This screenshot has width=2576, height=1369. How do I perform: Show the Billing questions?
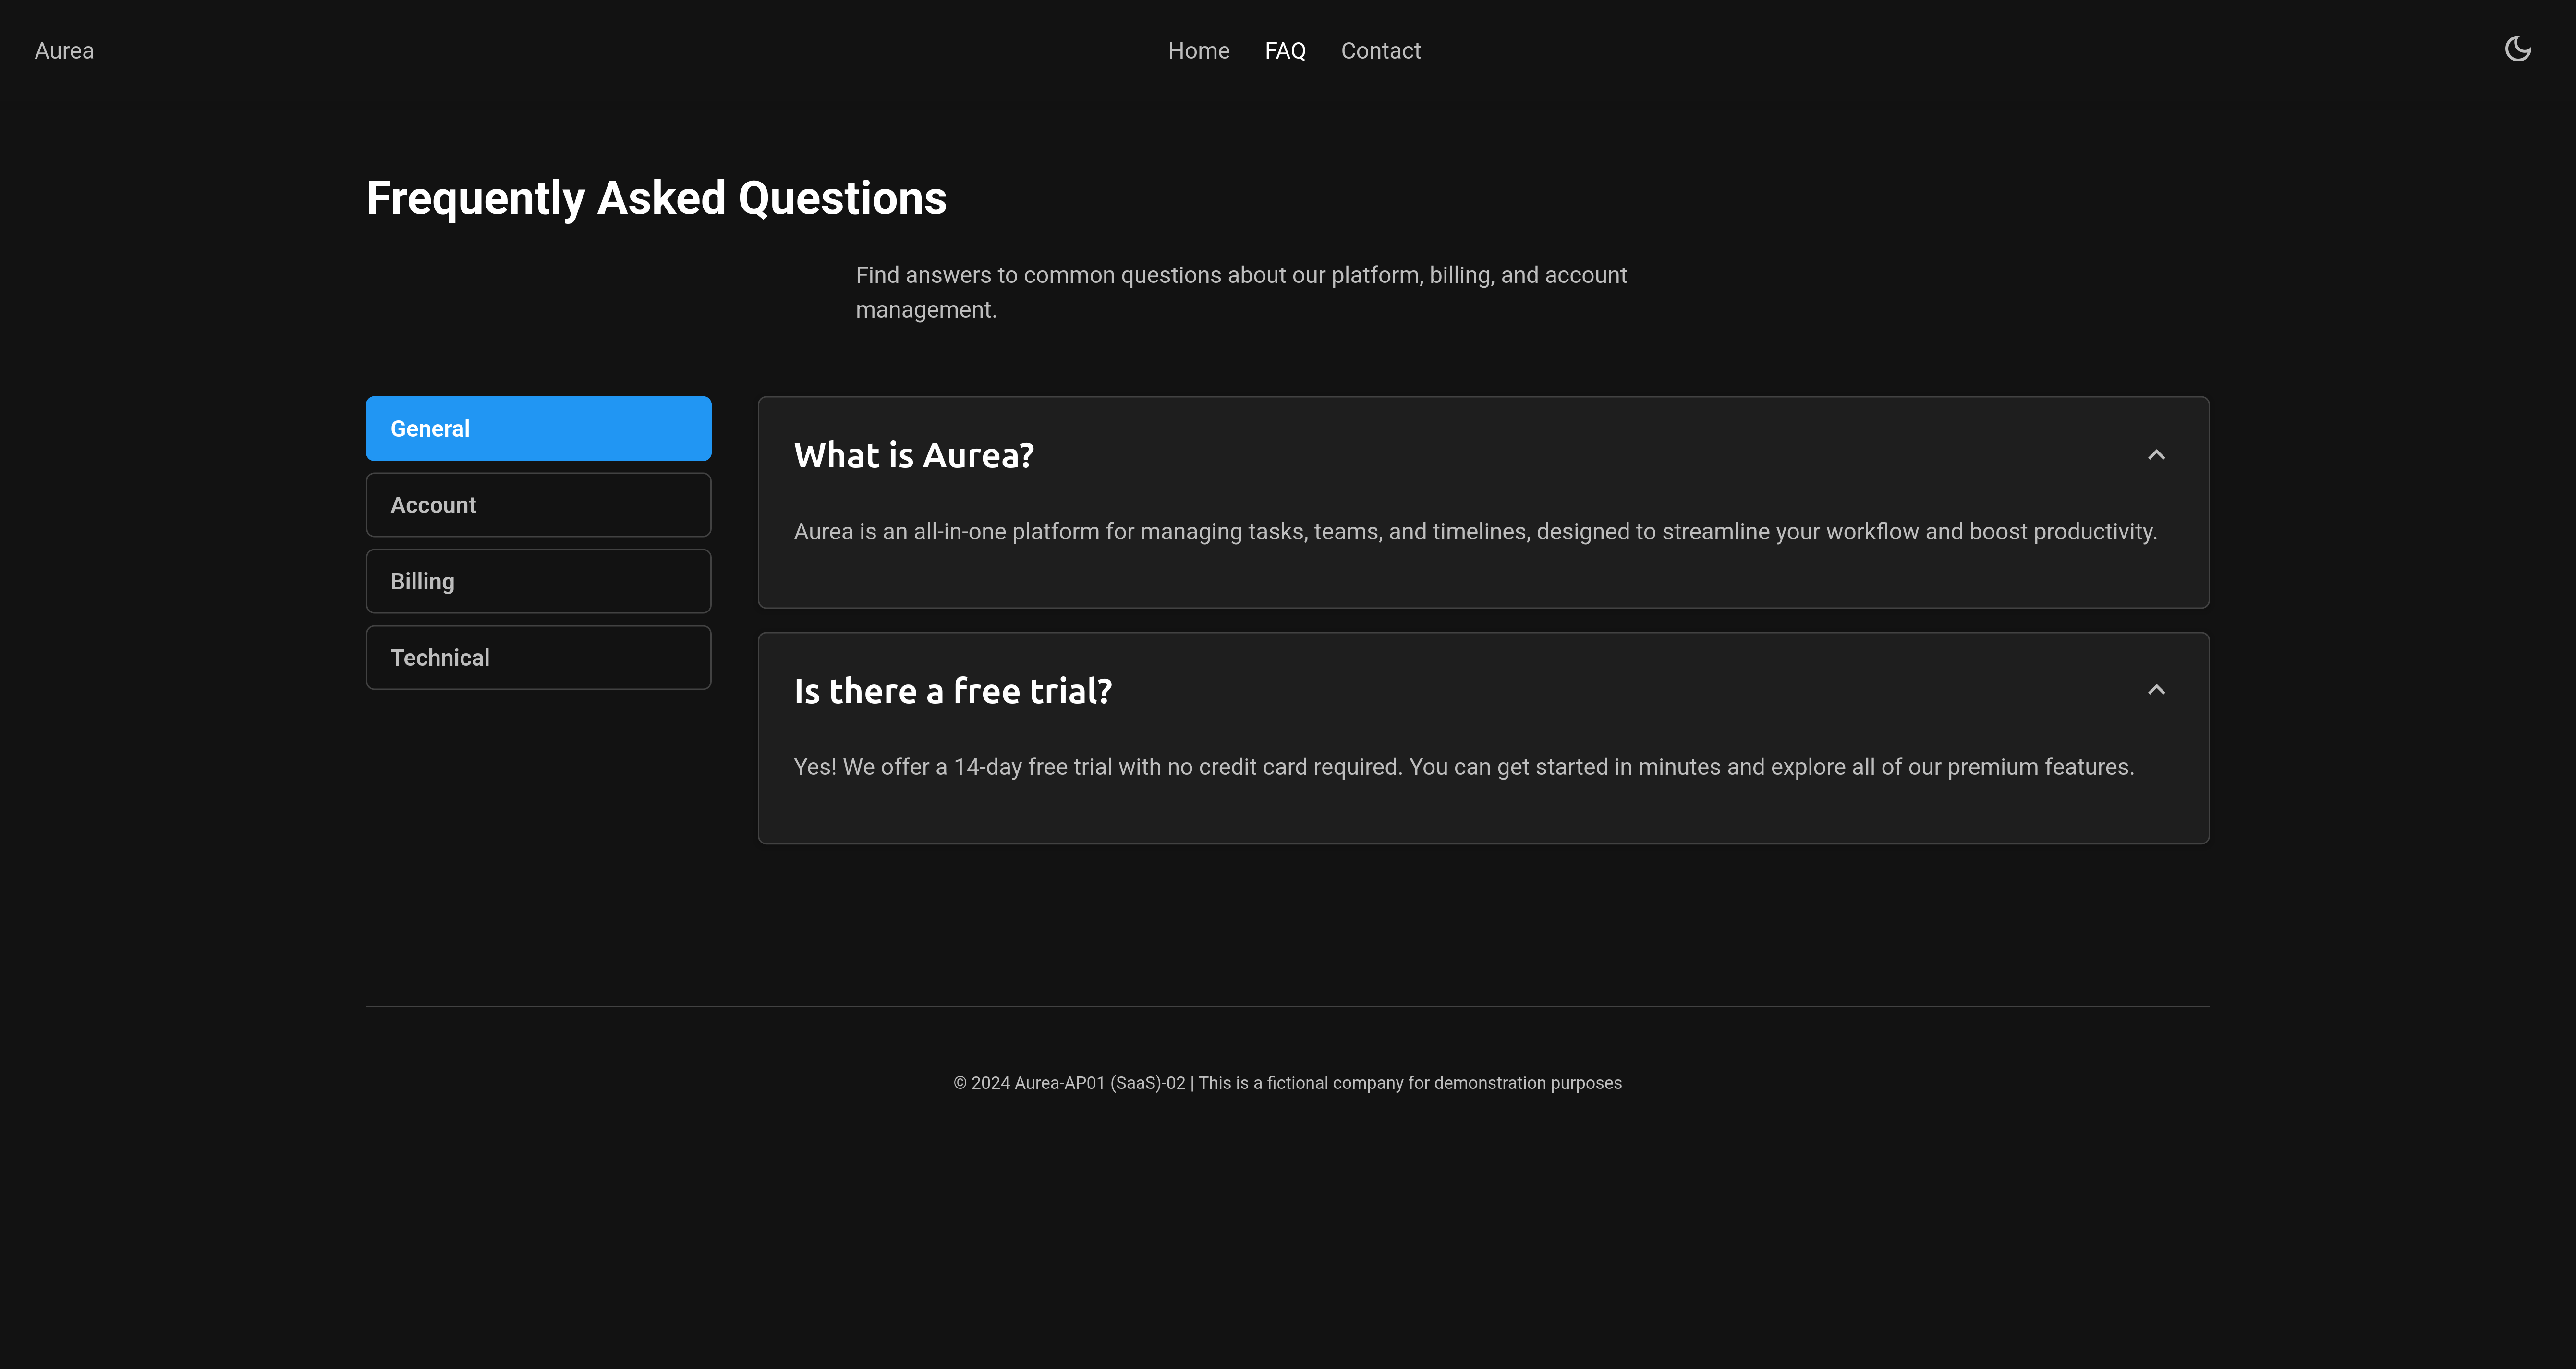click(538, 581)
